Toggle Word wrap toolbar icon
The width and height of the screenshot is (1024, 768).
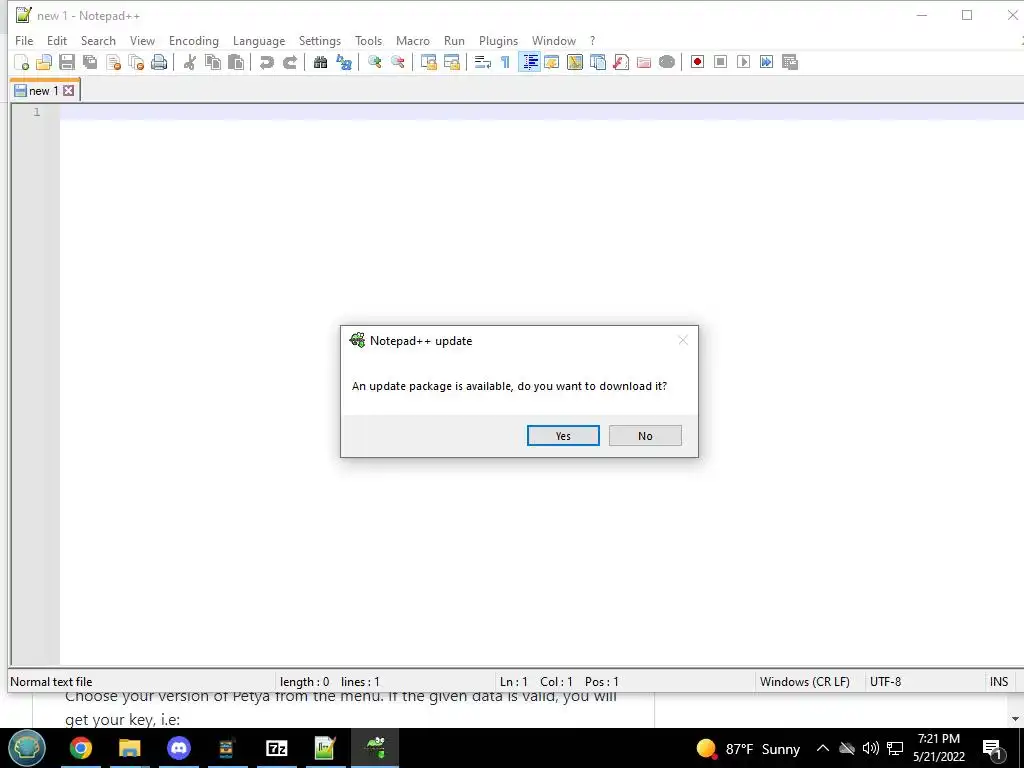[483, 62]
